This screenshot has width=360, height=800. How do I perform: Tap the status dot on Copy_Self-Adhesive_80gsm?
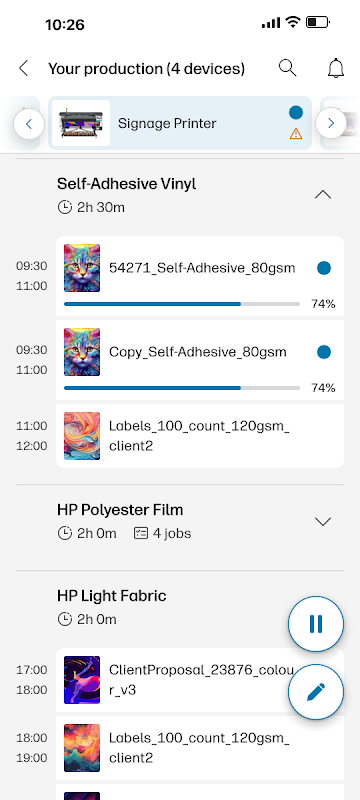click(324, 352)
